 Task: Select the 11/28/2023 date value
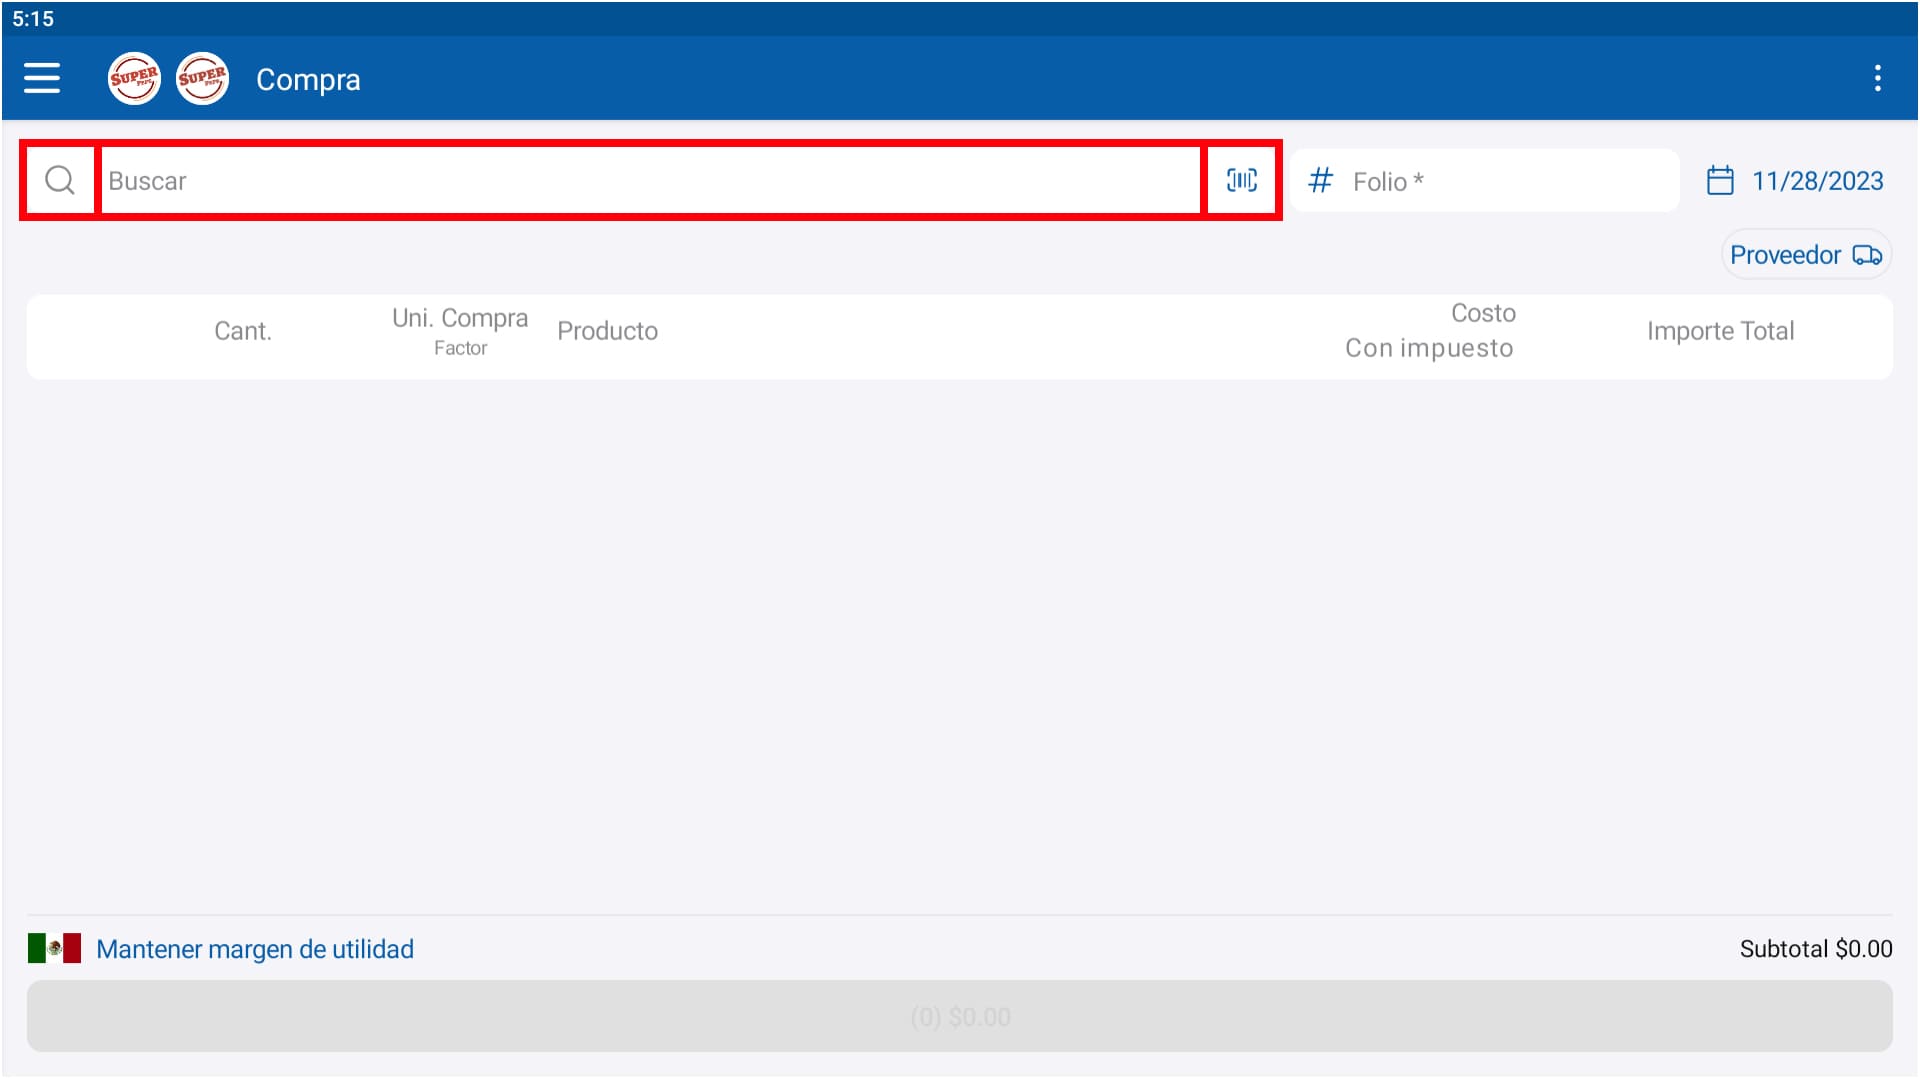point(1817,181)
